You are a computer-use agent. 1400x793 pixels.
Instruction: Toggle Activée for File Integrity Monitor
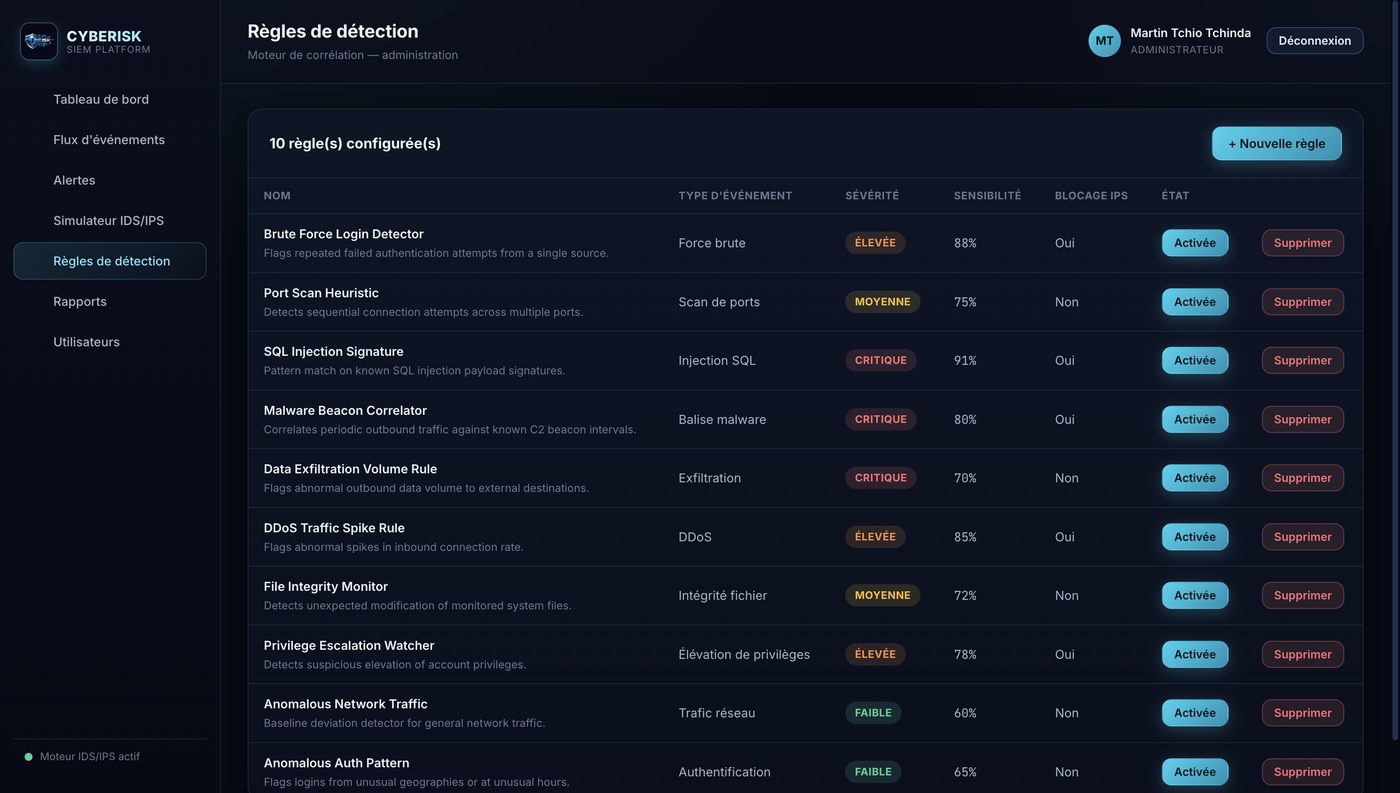pos(1195,595)
